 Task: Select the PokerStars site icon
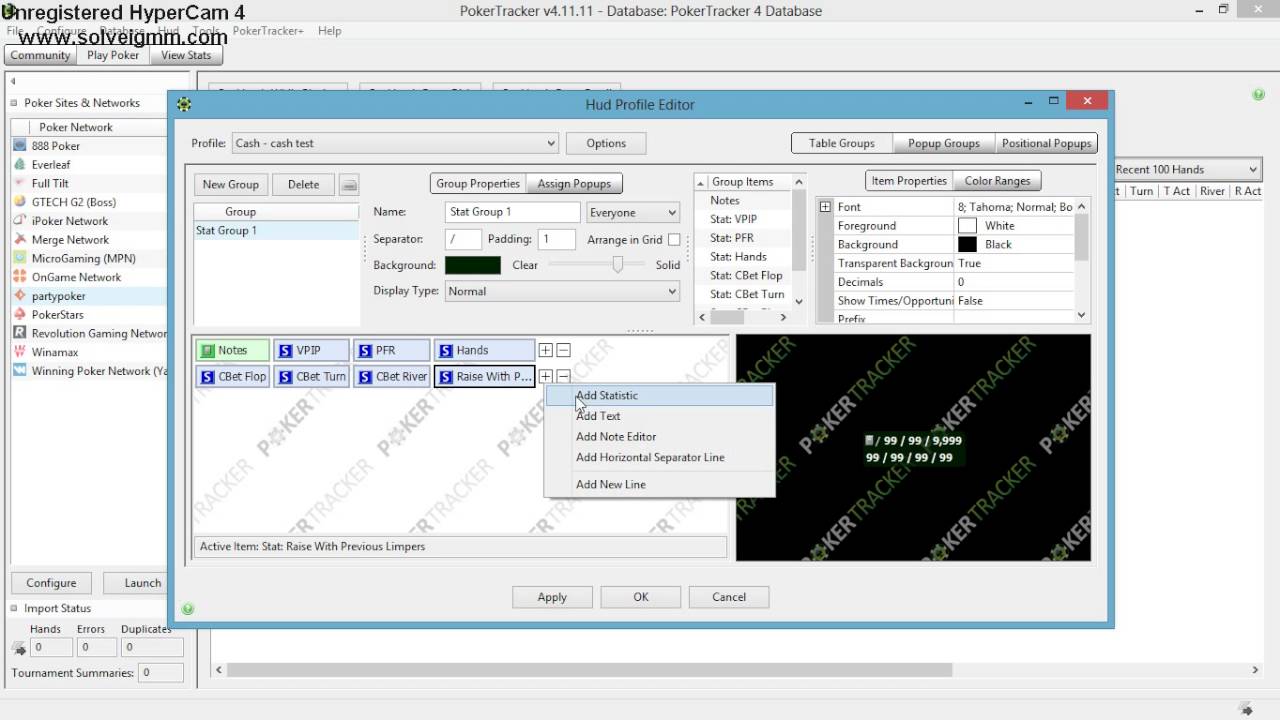21,315
